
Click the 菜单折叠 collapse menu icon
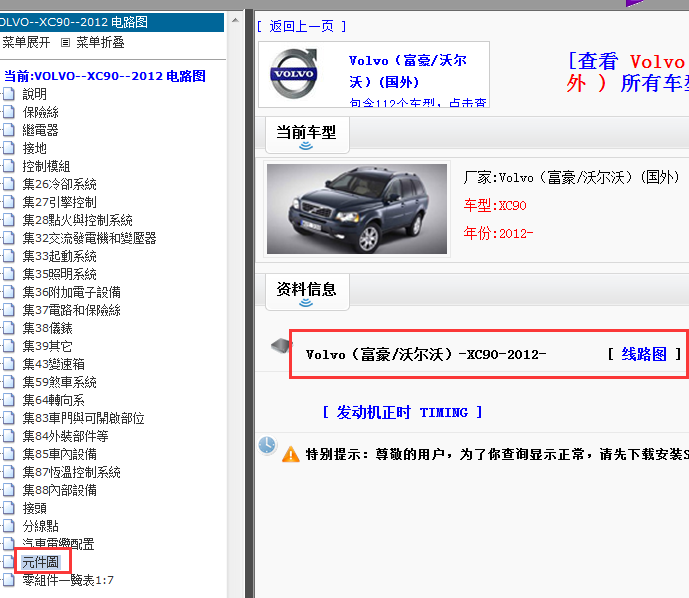point(65,43)
